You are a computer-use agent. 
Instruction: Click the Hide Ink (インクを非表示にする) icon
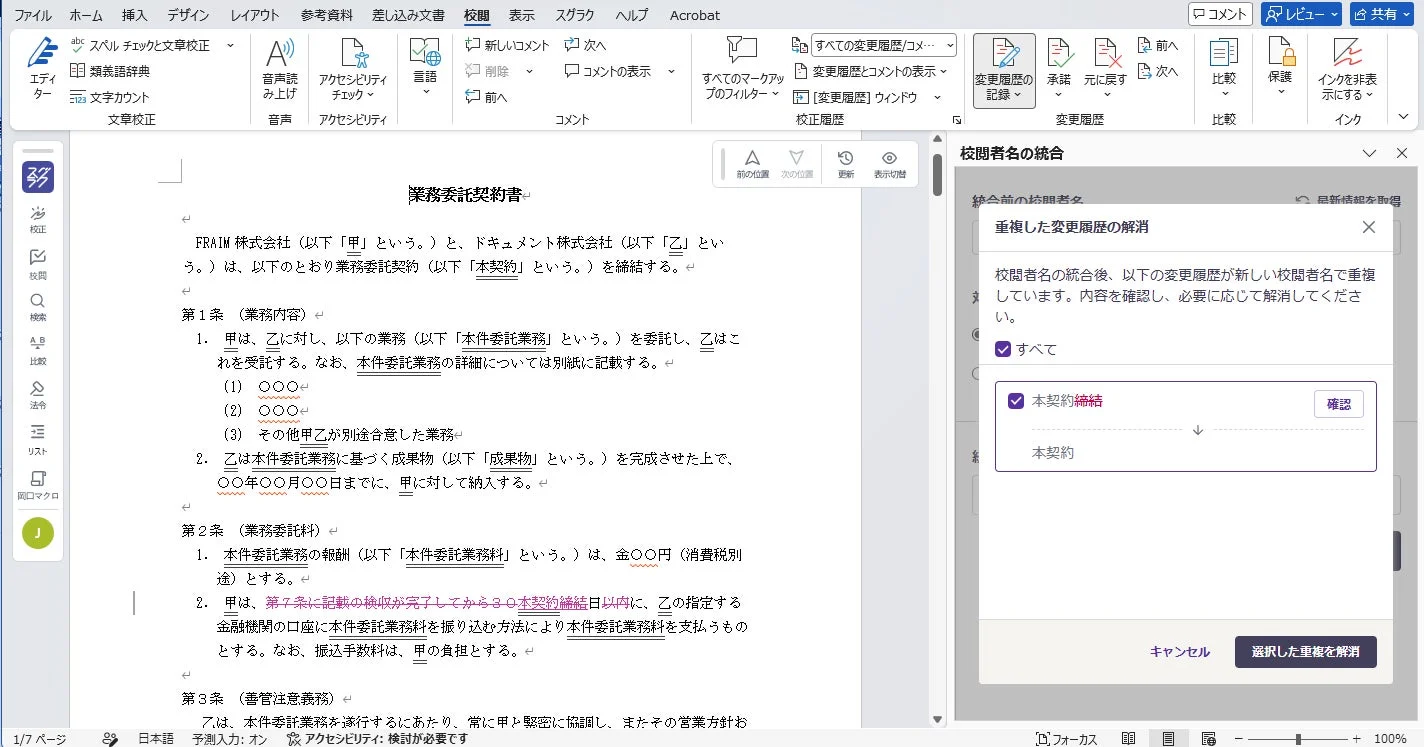(x=1347, y=52)
